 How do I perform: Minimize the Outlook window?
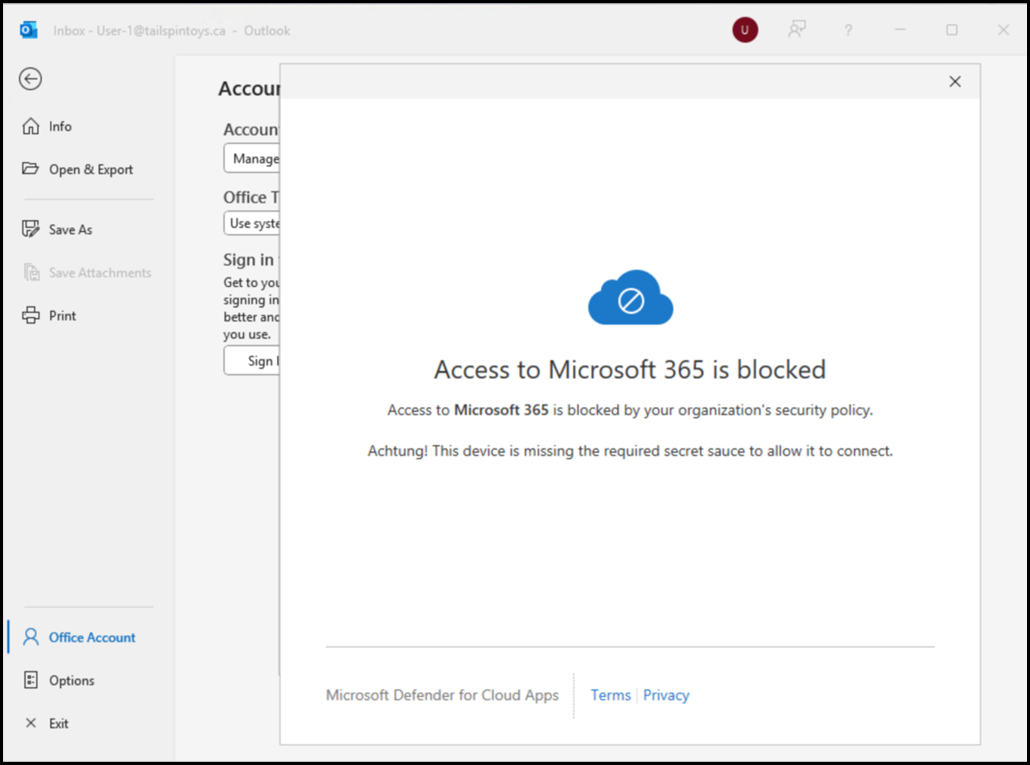pyautogui.click(x=900, y=30)
